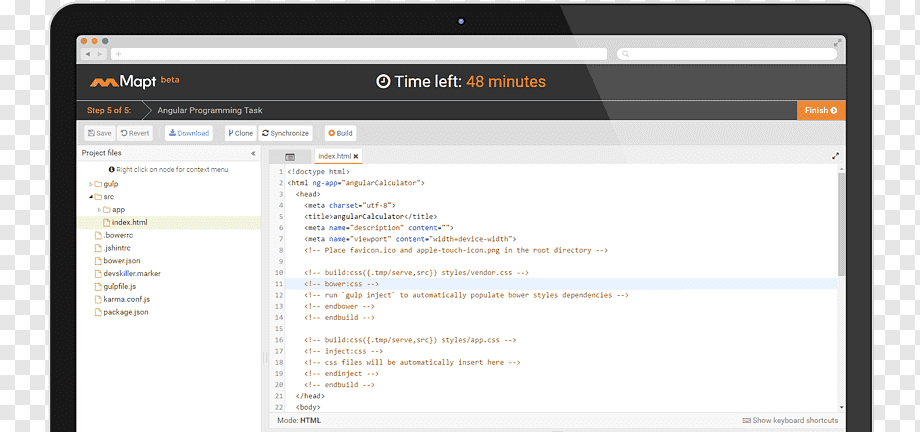Click the Build button

(x=340, y=133)
